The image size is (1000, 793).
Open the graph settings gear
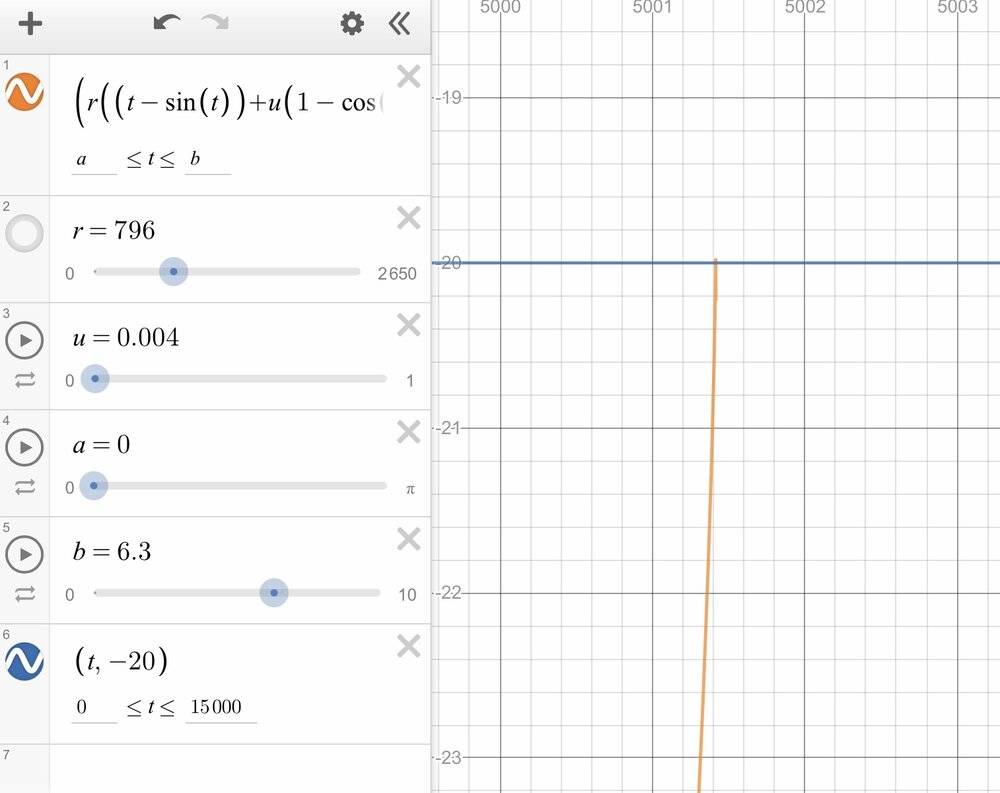click(352, 24)
